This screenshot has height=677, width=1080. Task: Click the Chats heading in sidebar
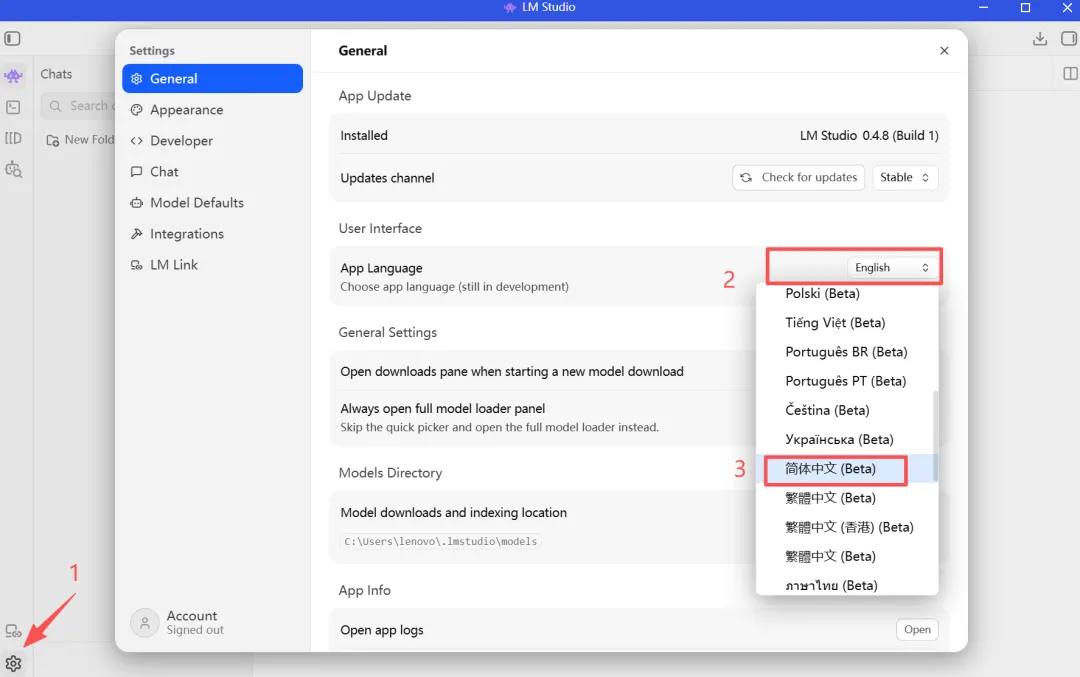56,74
